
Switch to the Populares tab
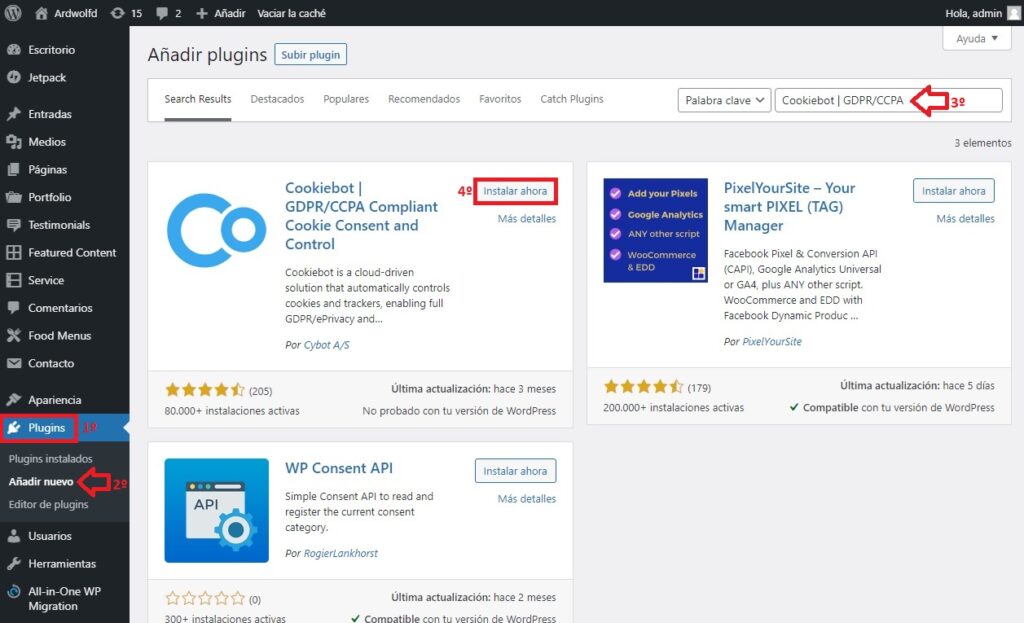[x=346, y=99]
